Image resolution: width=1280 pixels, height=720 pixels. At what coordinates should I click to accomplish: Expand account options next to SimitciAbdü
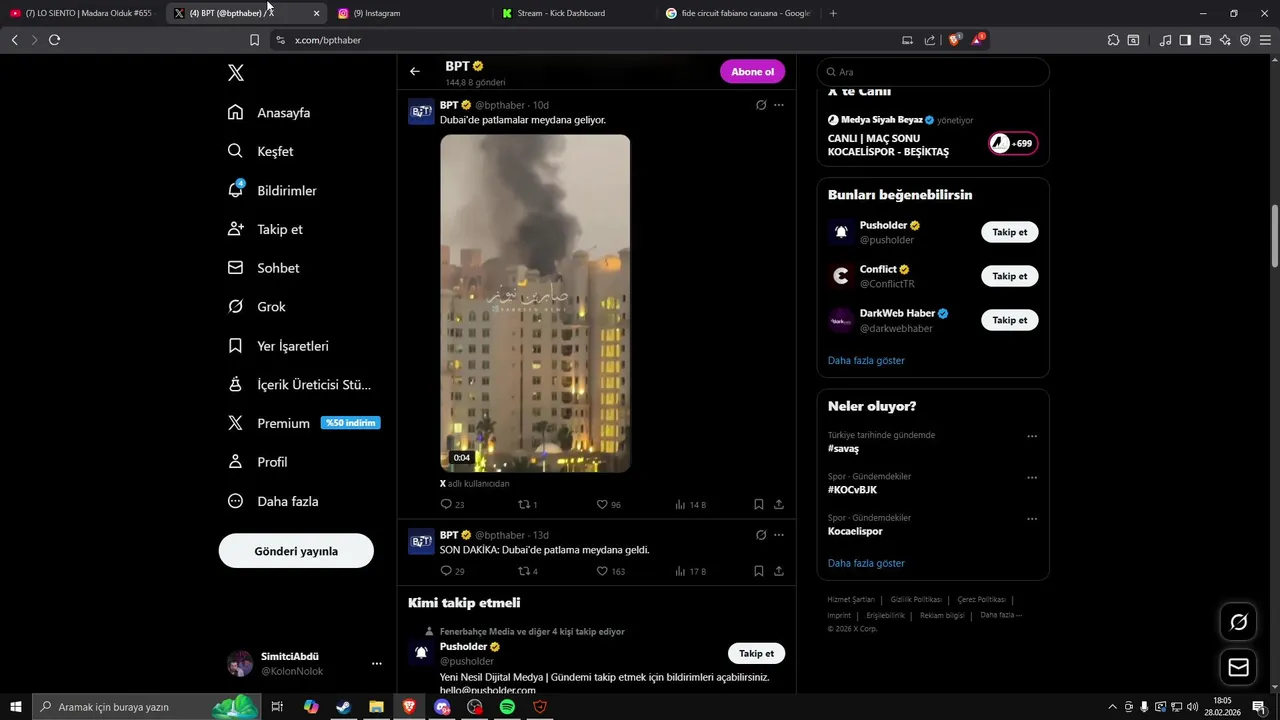pyautogui.click(x=377, y=663)
